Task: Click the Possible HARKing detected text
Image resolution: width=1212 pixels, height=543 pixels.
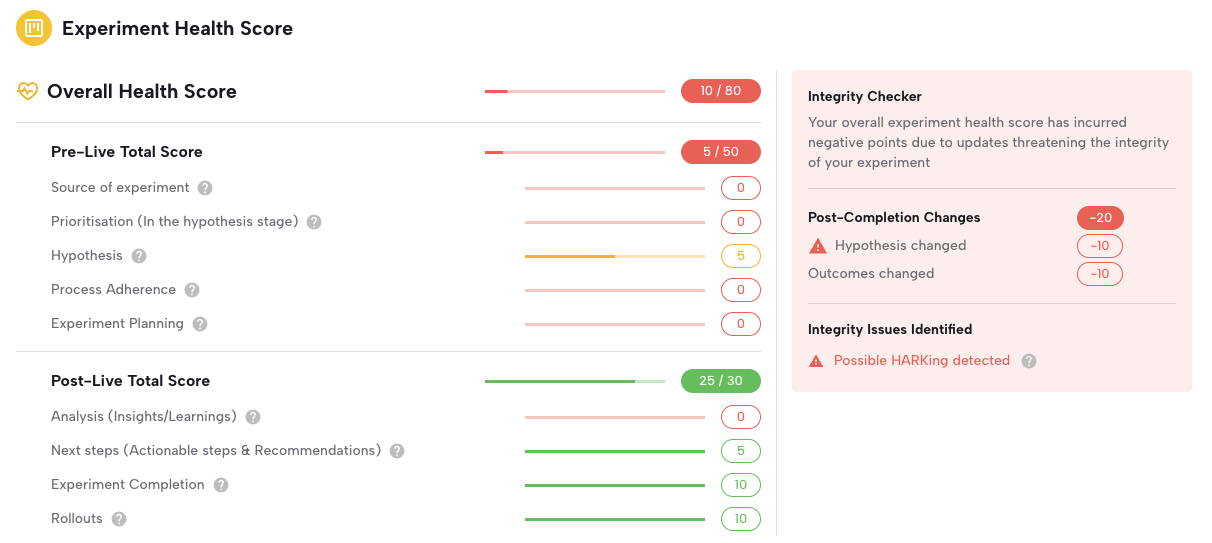Action: point(922,361)
